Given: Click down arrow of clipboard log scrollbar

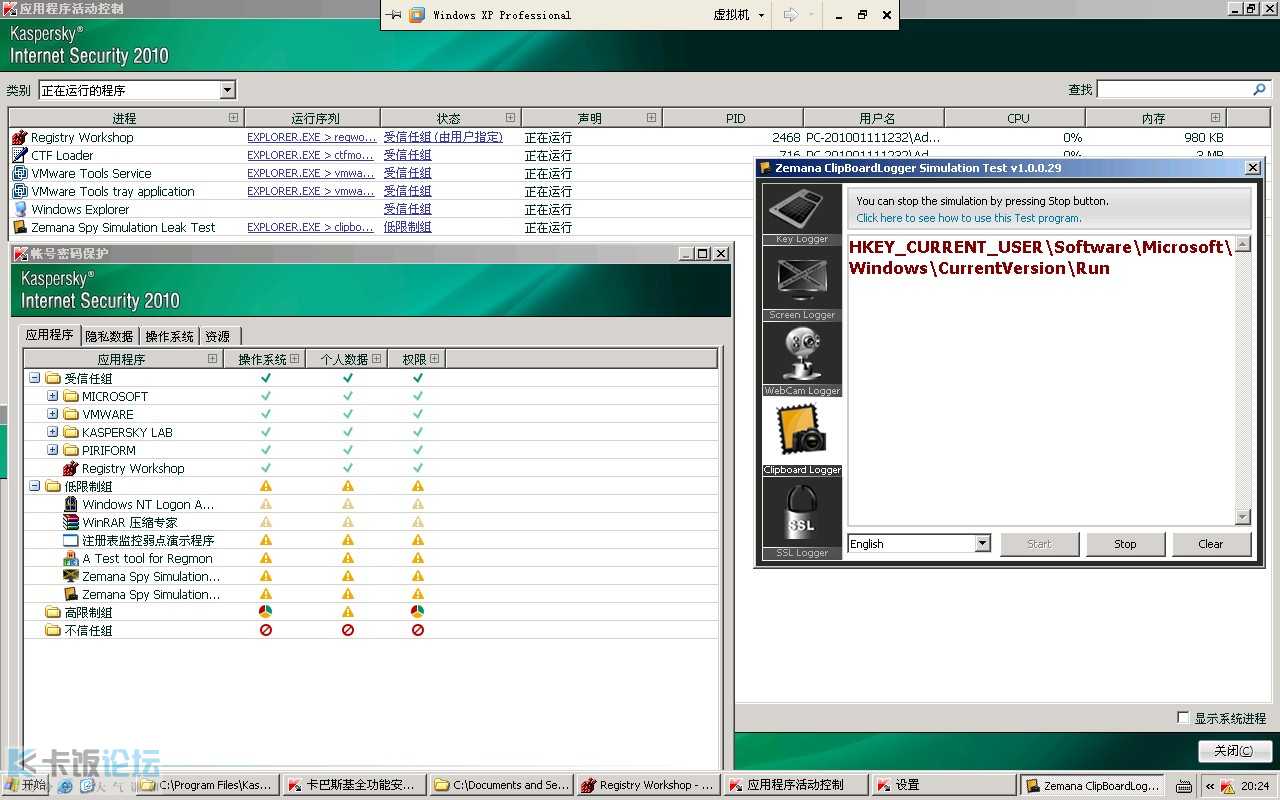Looking at the screenshot, I should coord(1243,517).
